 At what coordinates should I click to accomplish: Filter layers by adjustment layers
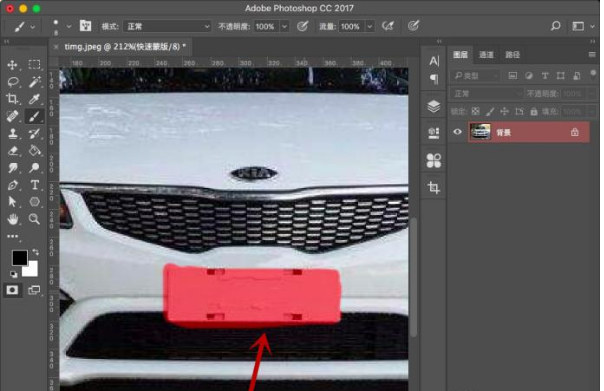pos(529,76)
